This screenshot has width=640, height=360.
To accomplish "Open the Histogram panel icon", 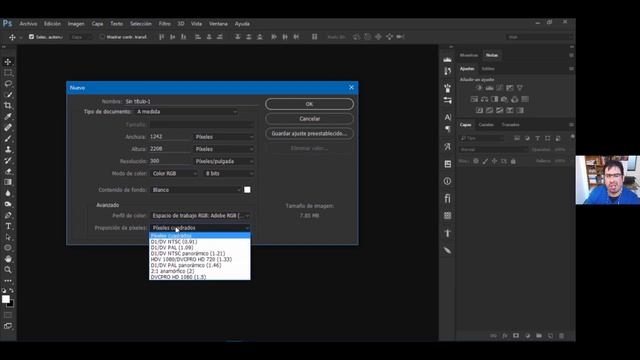I will 448,60.
